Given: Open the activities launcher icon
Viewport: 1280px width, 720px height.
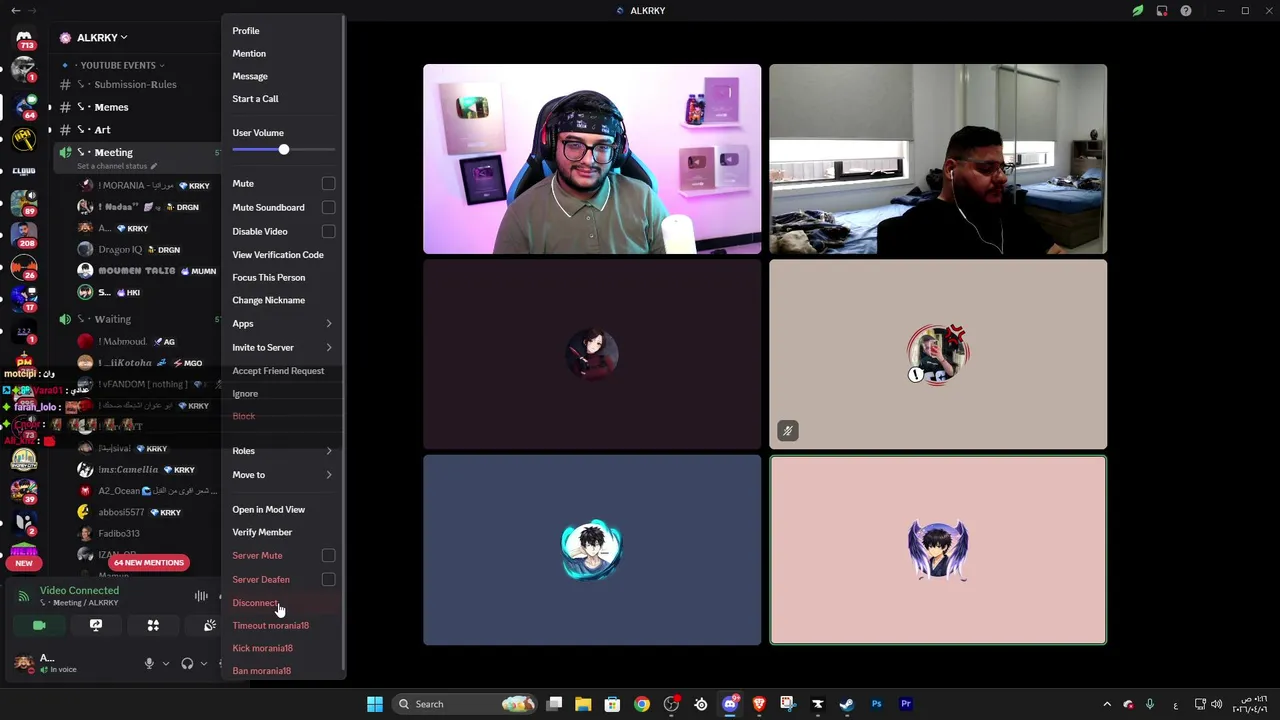Looking at the screenshot, I should pos(153,625).
